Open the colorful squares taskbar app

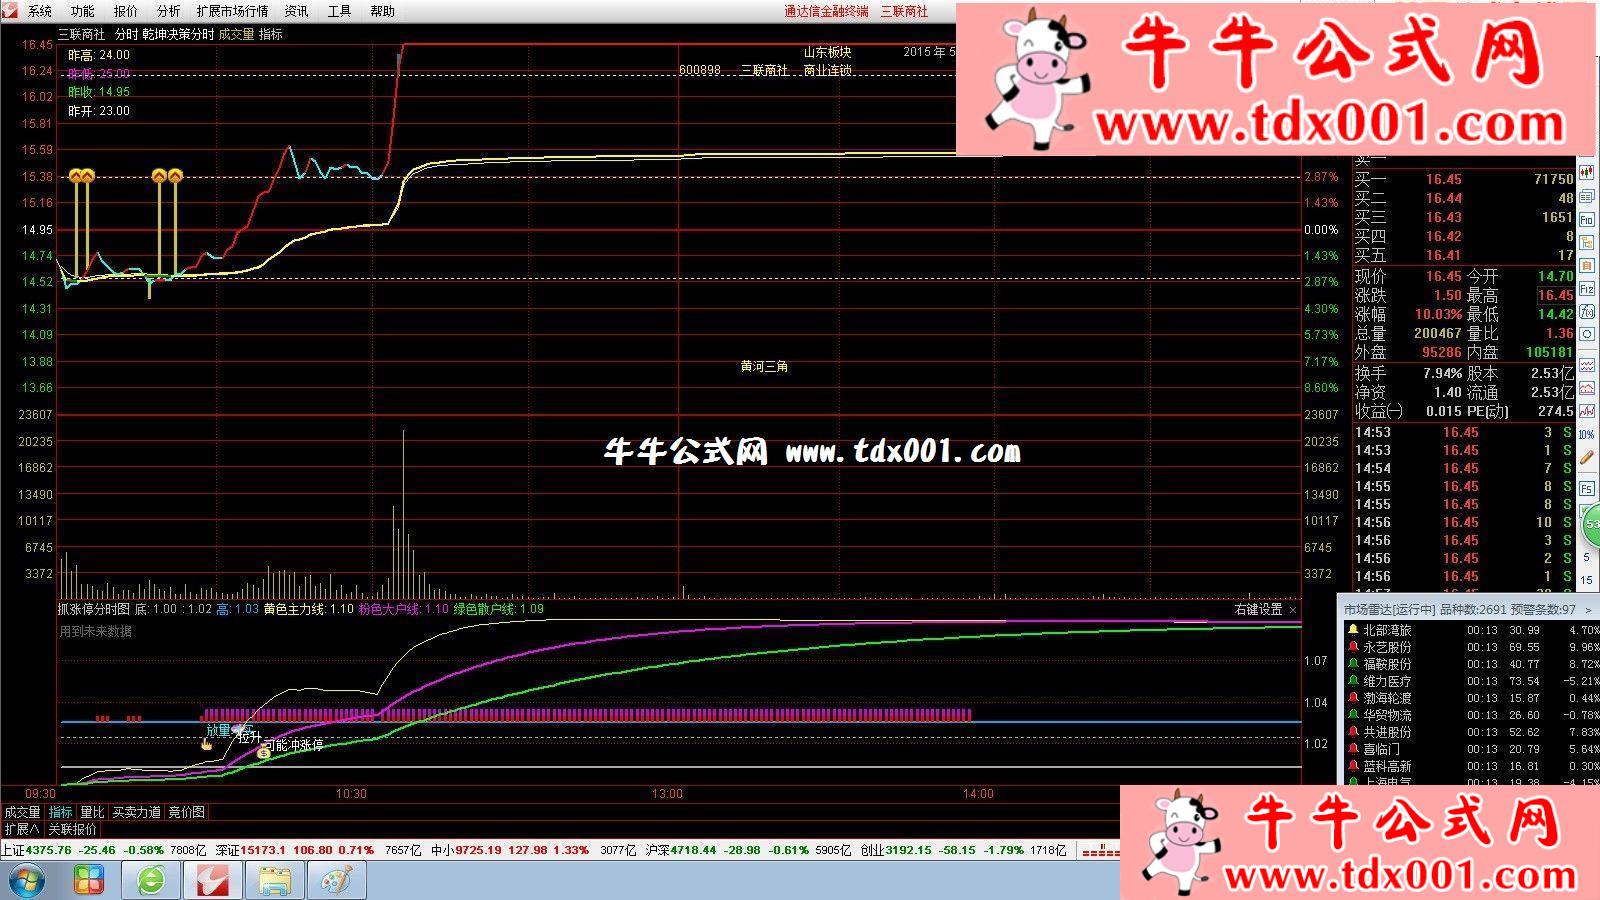click(x=89, y=880)
